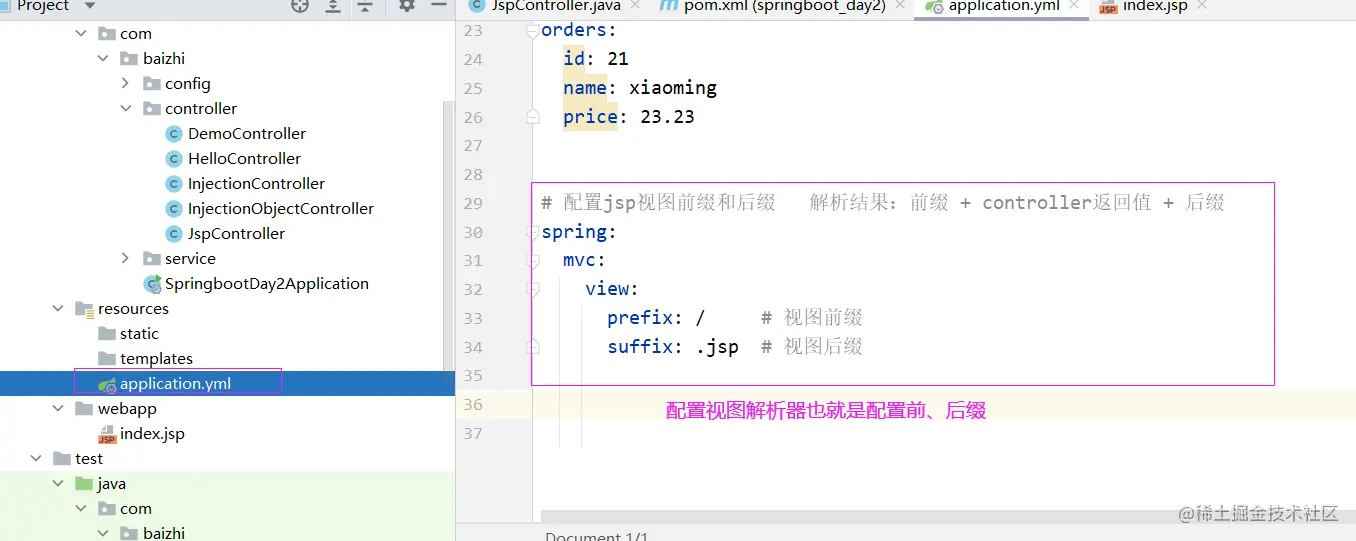
Task: Click line number 36 in gutter
Action: point(473,405)
